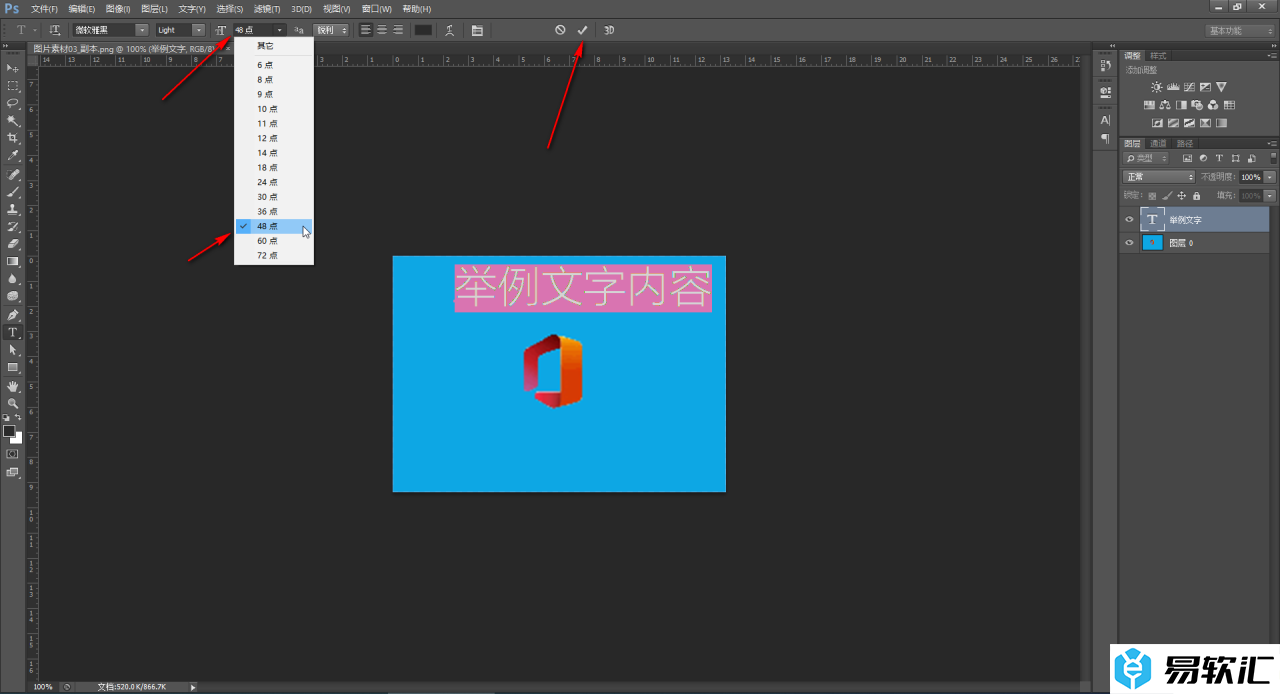The height and width of the screenshot is (694, 1280).
Task: Add a Color Balance adjustment
Action: 1165,105
